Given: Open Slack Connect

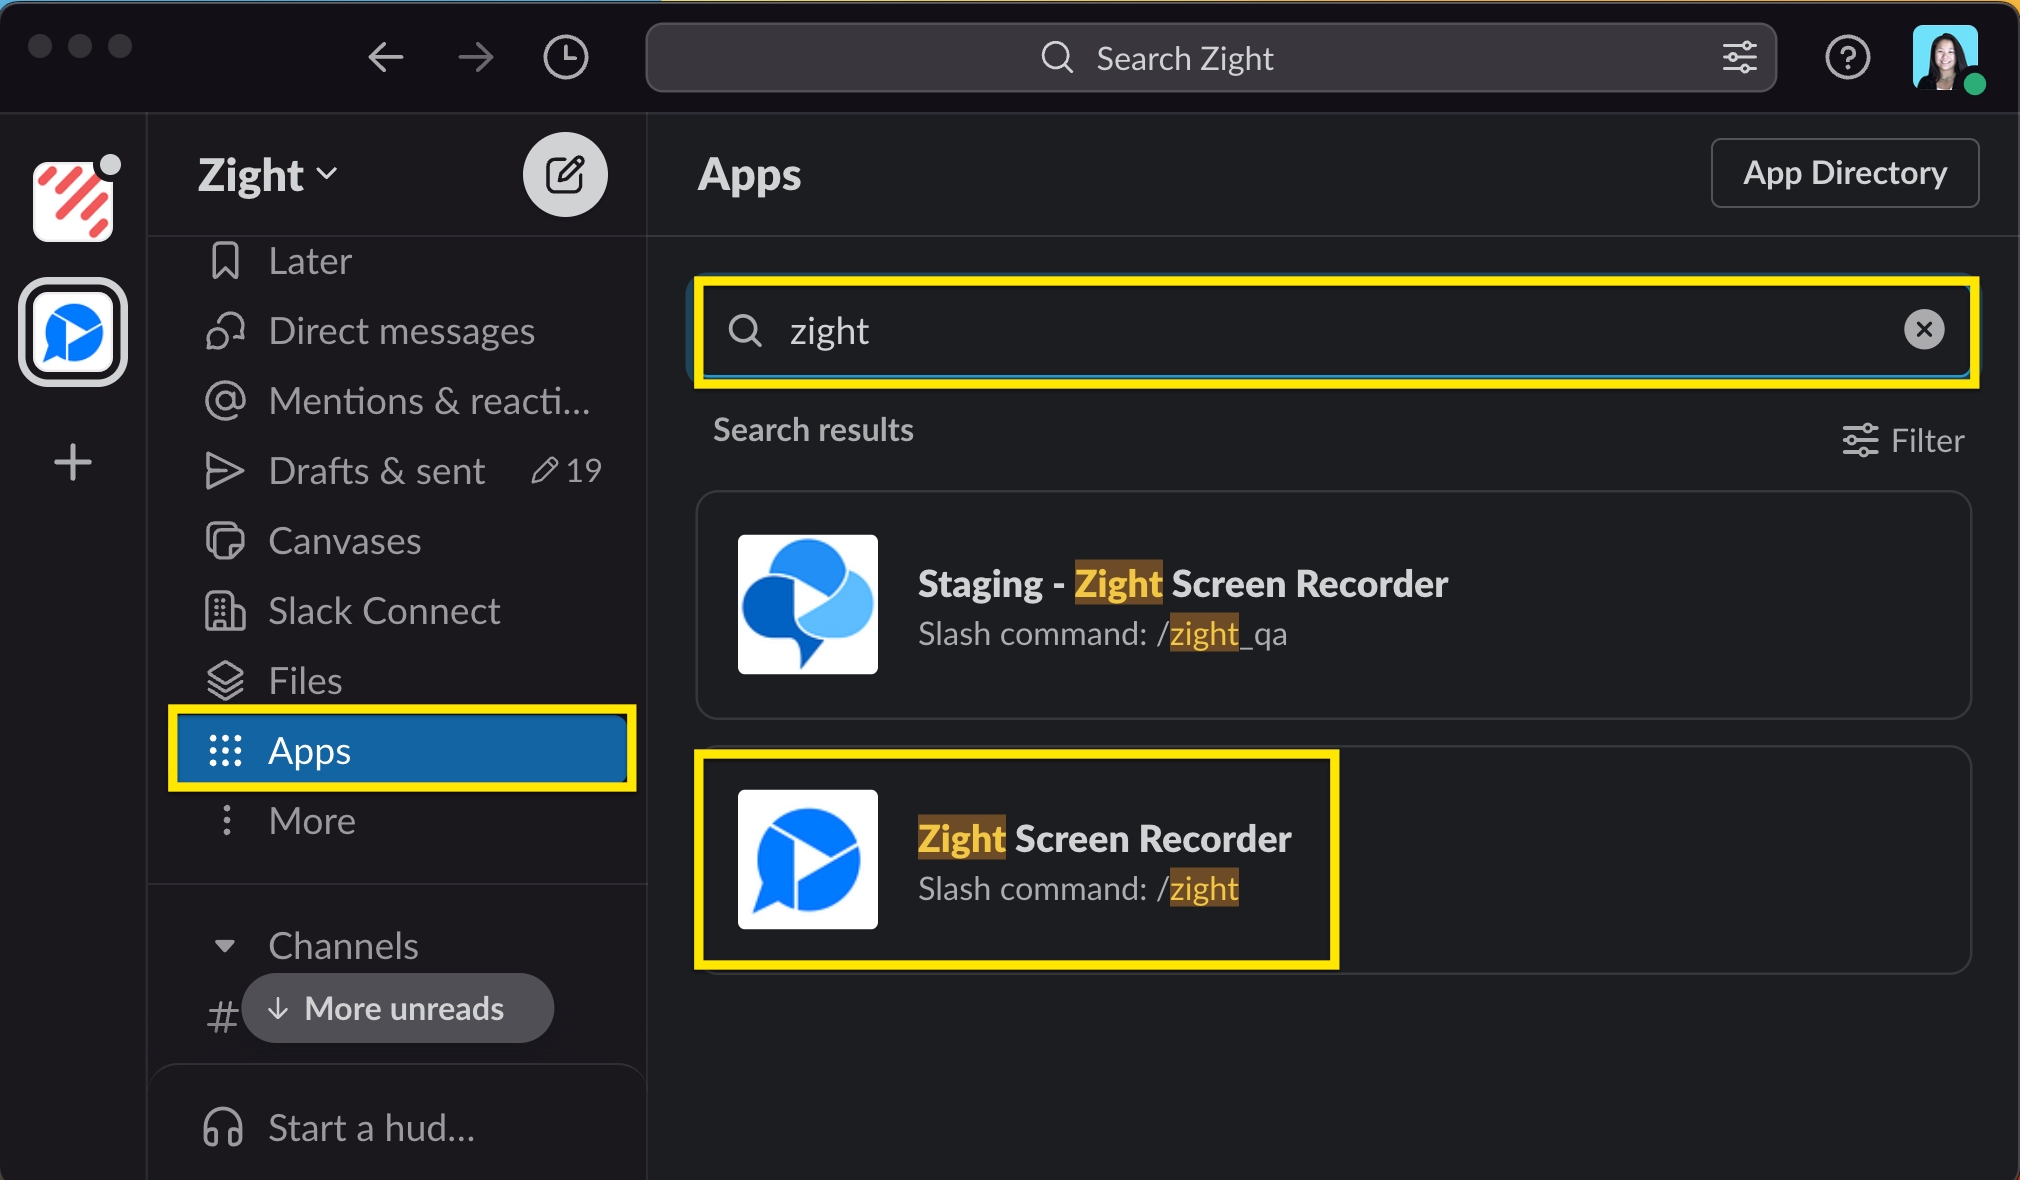Looking at the screenshot, I should 400,611.
